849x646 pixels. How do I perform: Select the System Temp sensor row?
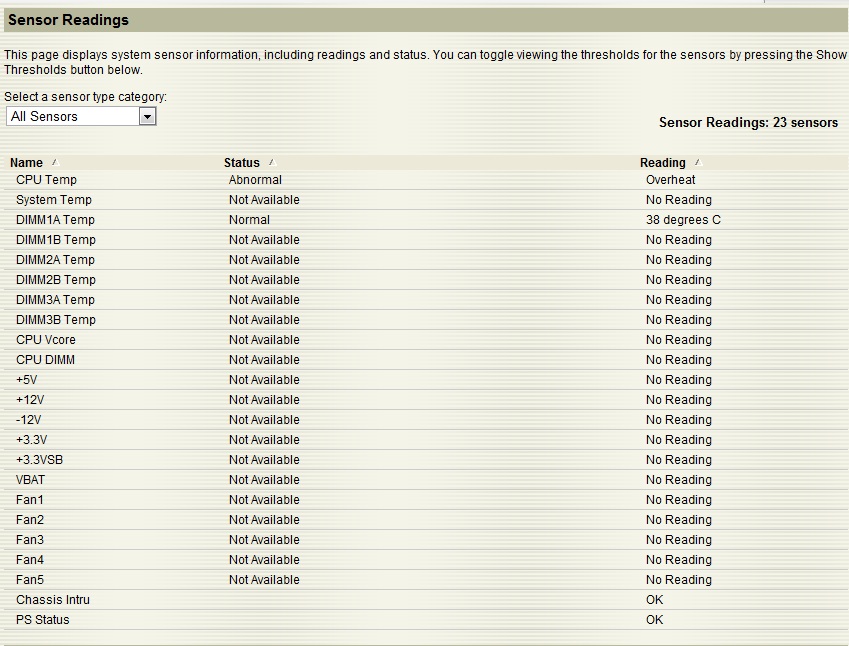[54, 200]
